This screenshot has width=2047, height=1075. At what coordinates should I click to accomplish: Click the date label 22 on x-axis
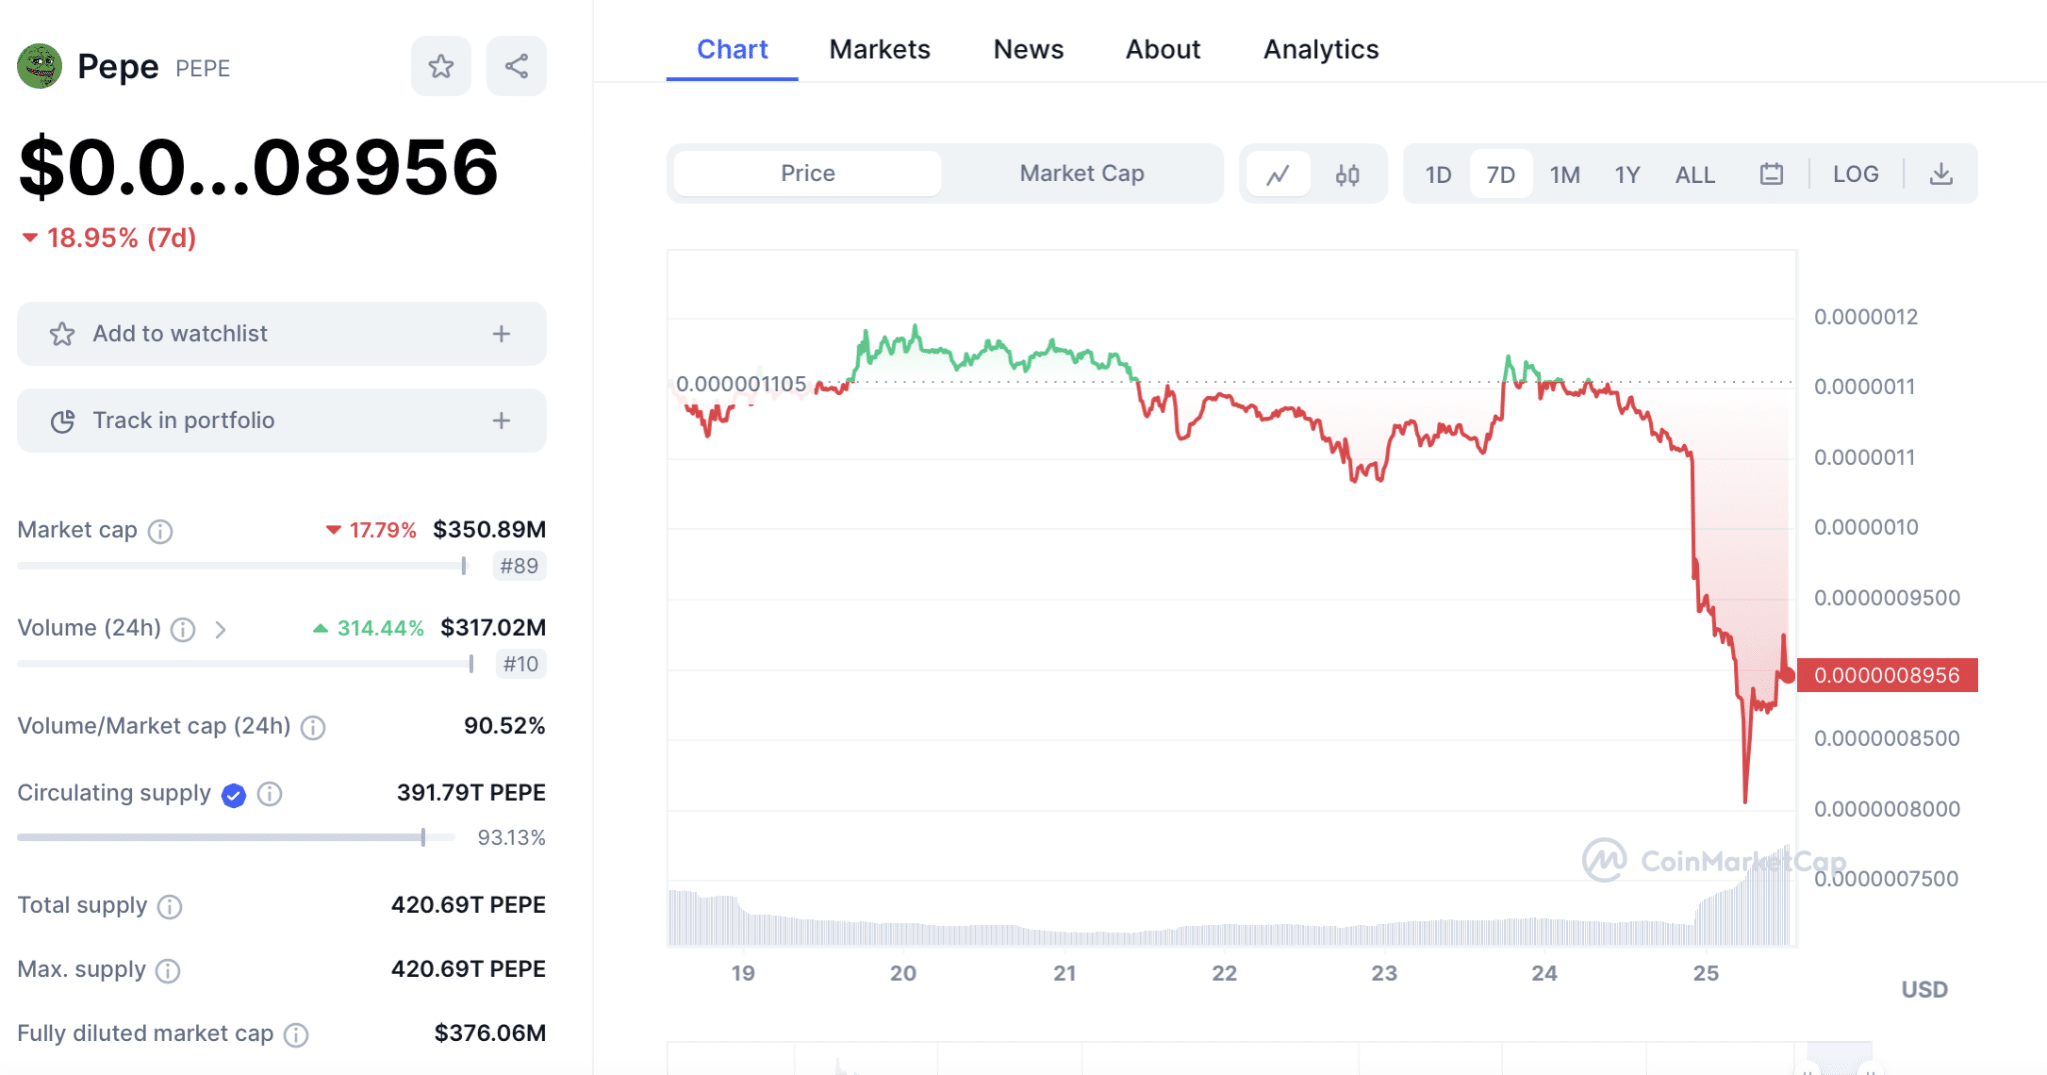pyautogui.click(x=1224, y=973)
